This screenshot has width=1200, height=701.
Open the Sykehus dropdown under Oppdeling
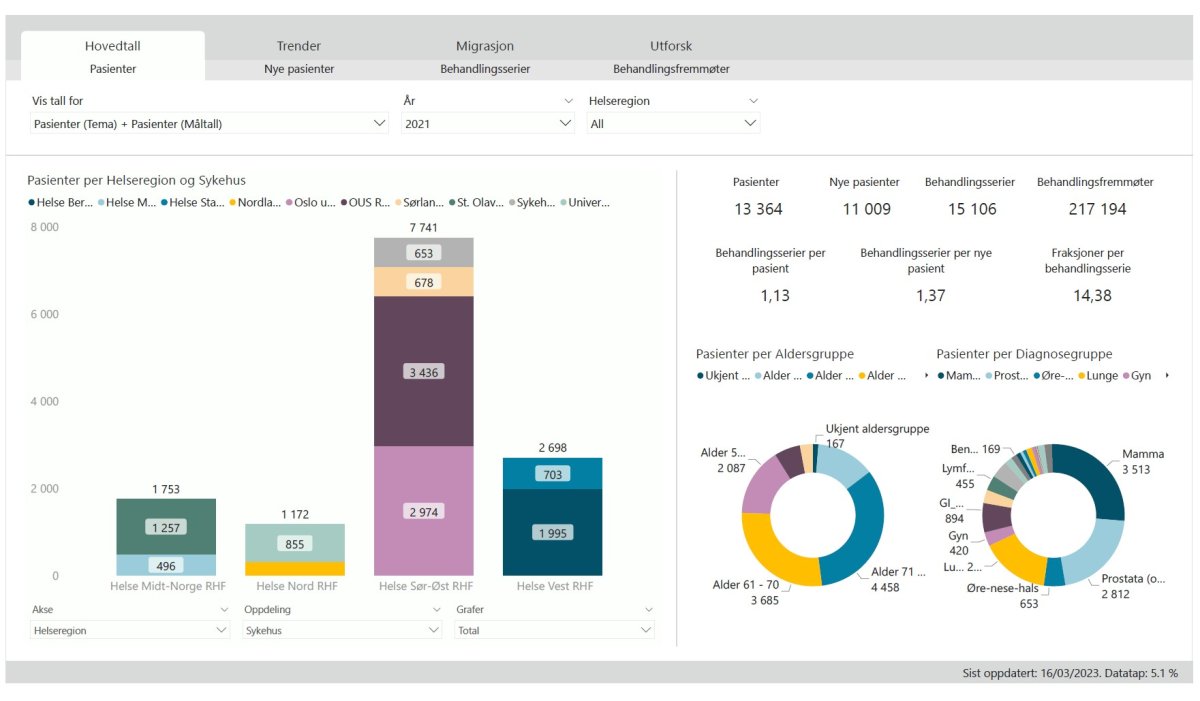pyautogui.click(x=342, y=631)
